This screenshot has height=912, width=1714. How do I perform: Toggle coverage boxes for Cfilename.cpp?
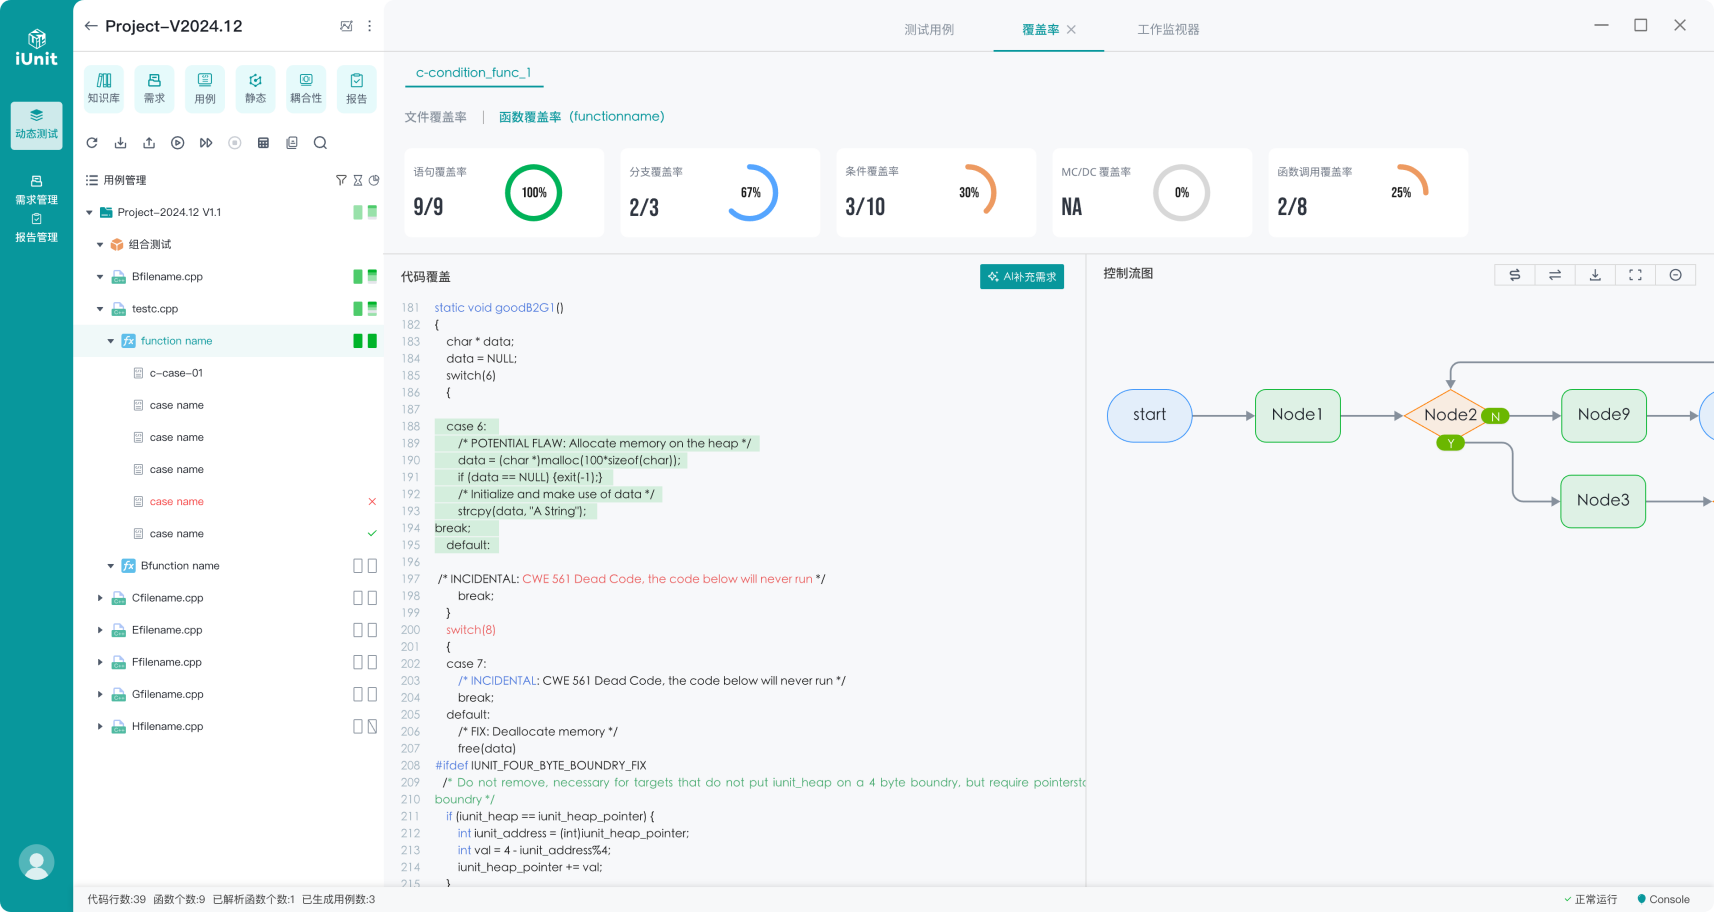pos(365,598)
